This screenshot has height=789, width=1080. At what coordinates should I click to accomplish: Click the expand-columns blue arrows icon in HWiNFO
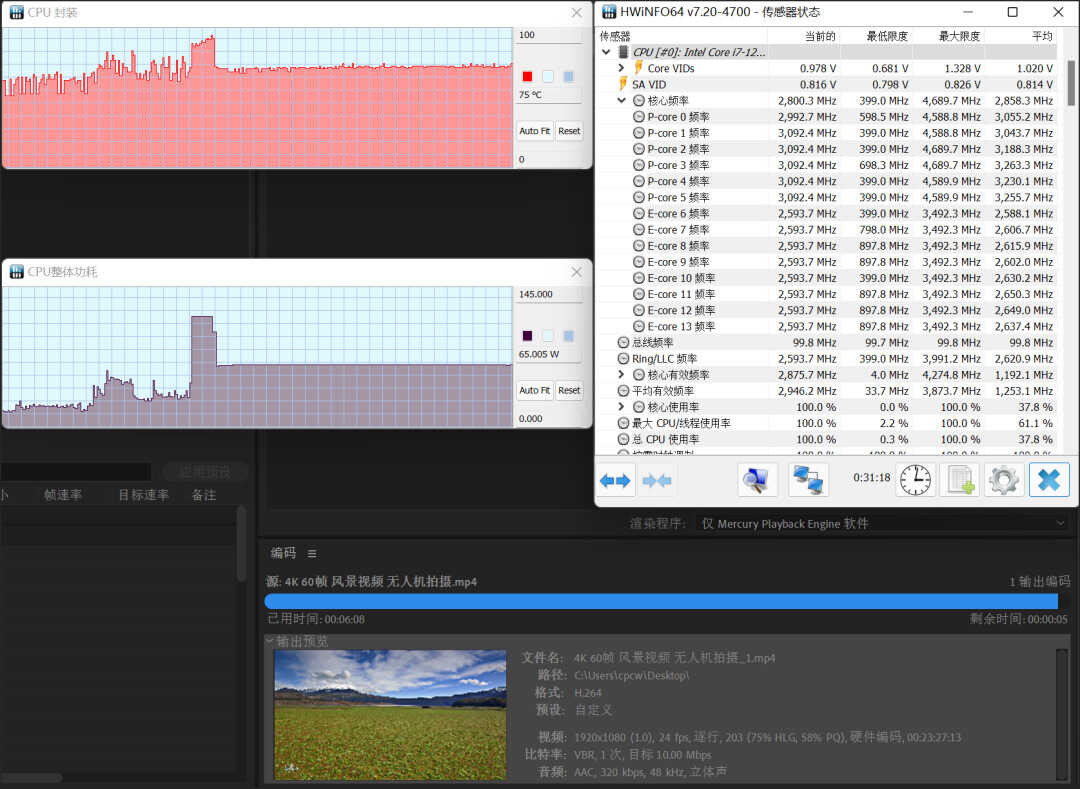click(x=615, y=481)
